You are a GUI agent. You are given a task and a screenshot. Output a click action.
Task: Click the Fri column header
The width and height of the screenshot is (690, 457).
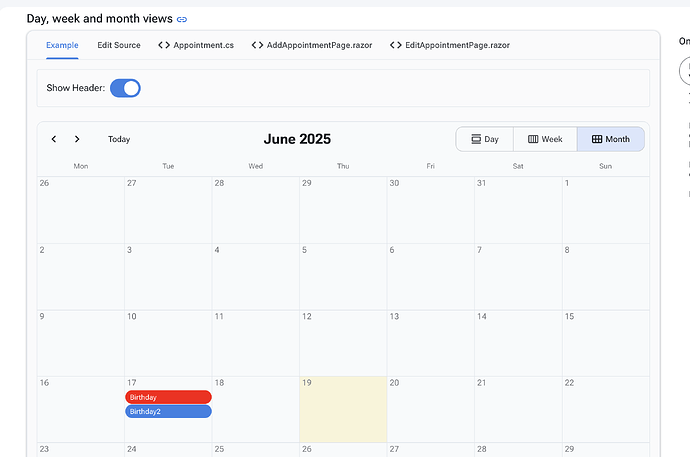(430, 166)
